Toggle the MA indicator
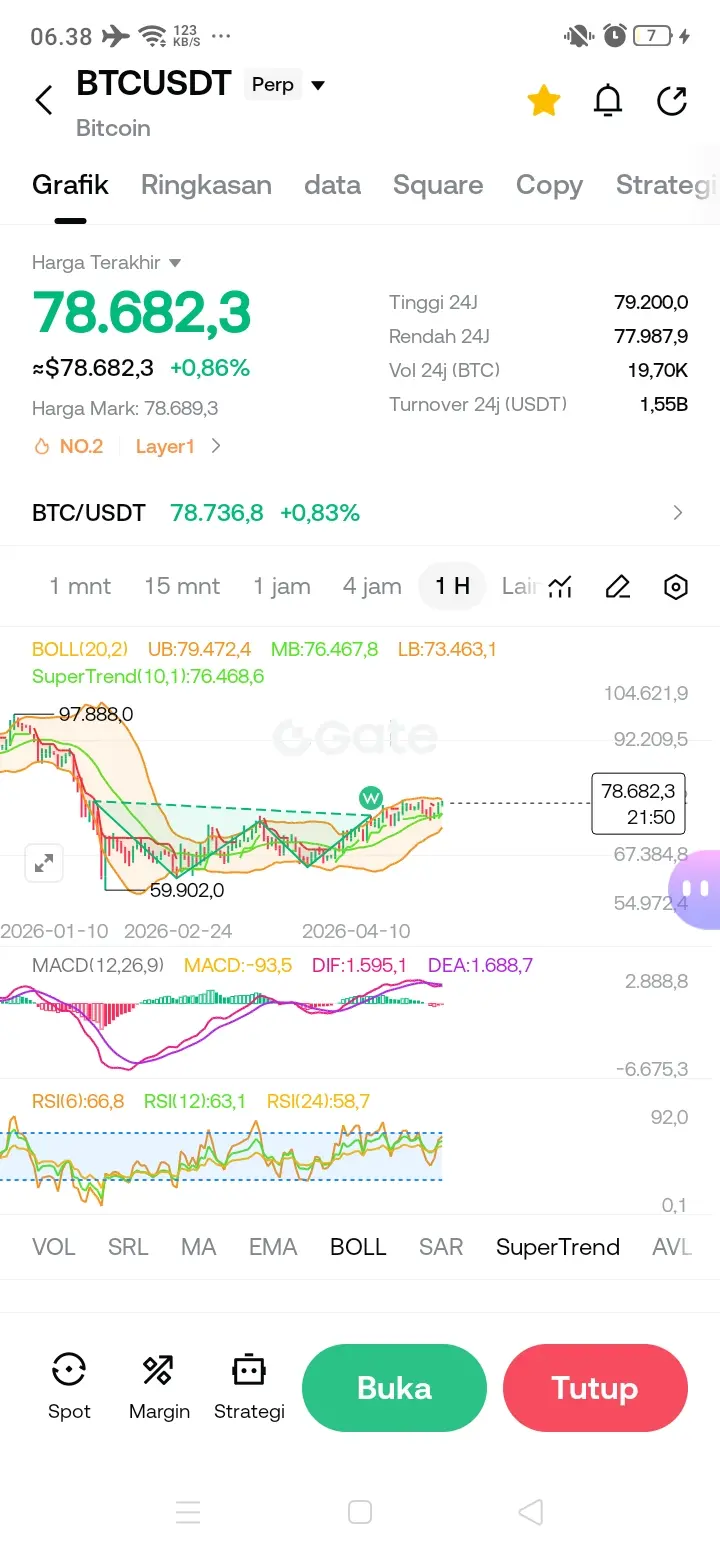Image resolution: width=720 pixels, height=1560 pixels. [x=199, y=1247]
